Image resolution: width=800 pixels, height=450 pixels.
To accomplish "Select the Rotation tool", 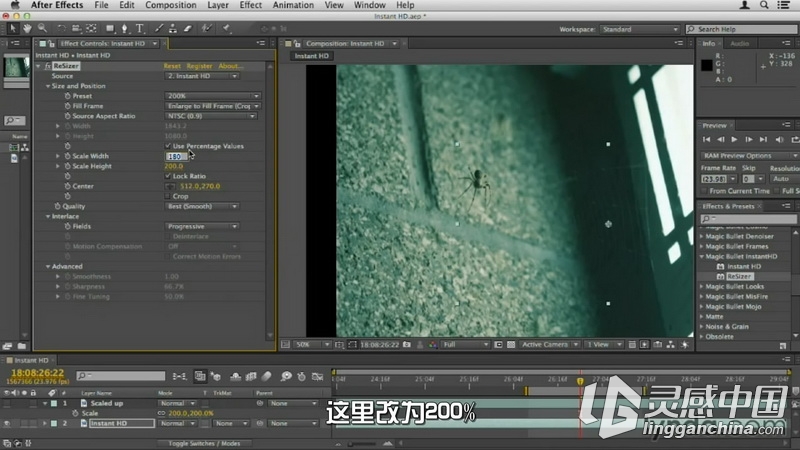I will [61, 29].
